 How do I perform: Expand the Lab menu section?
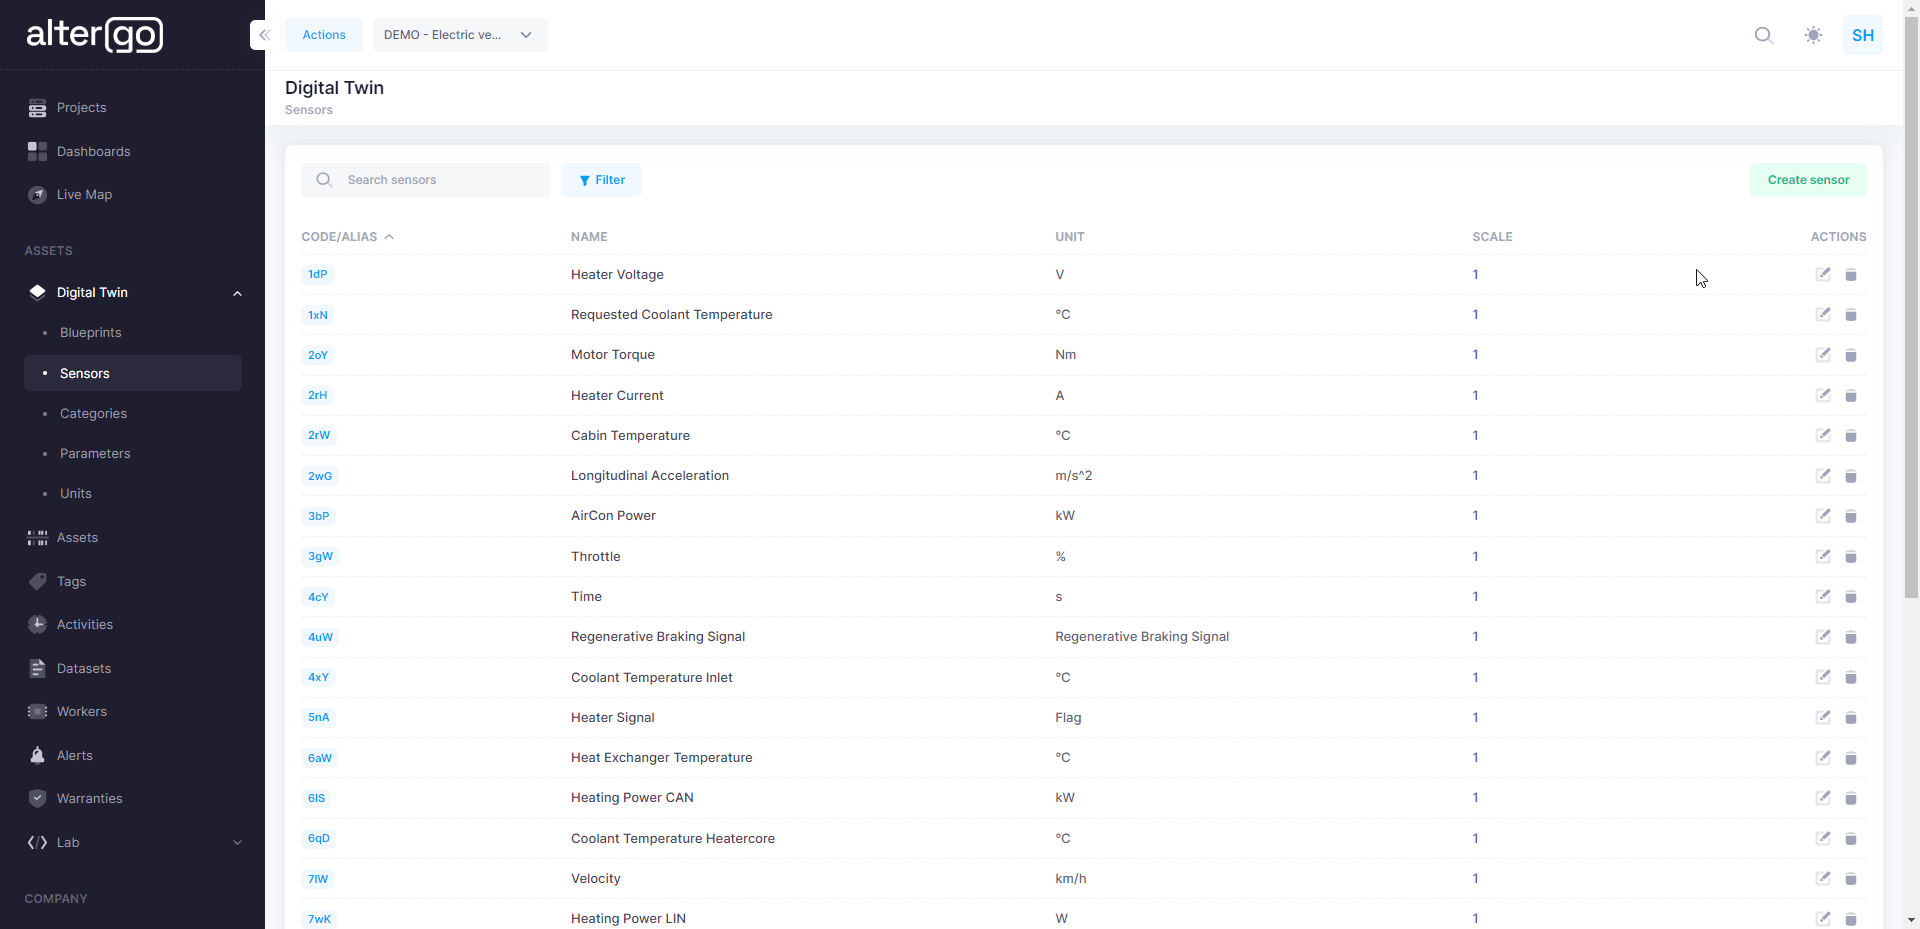[x=237, y=843]
